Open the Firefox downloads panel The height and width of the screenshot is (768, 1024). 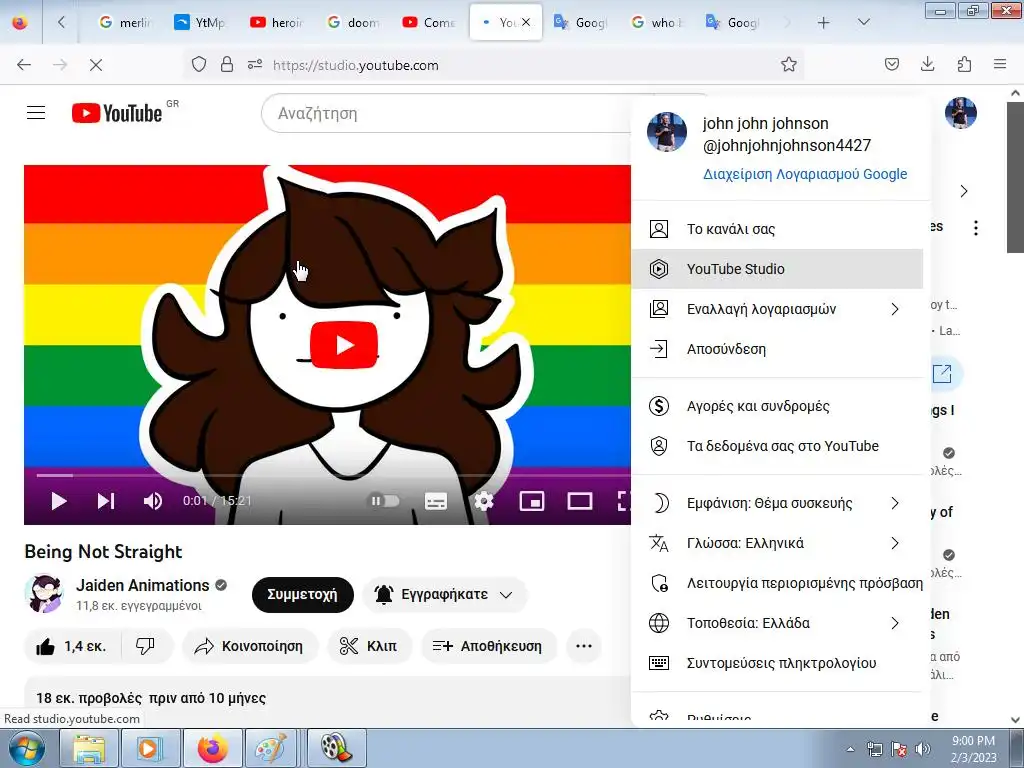(927, 64)
